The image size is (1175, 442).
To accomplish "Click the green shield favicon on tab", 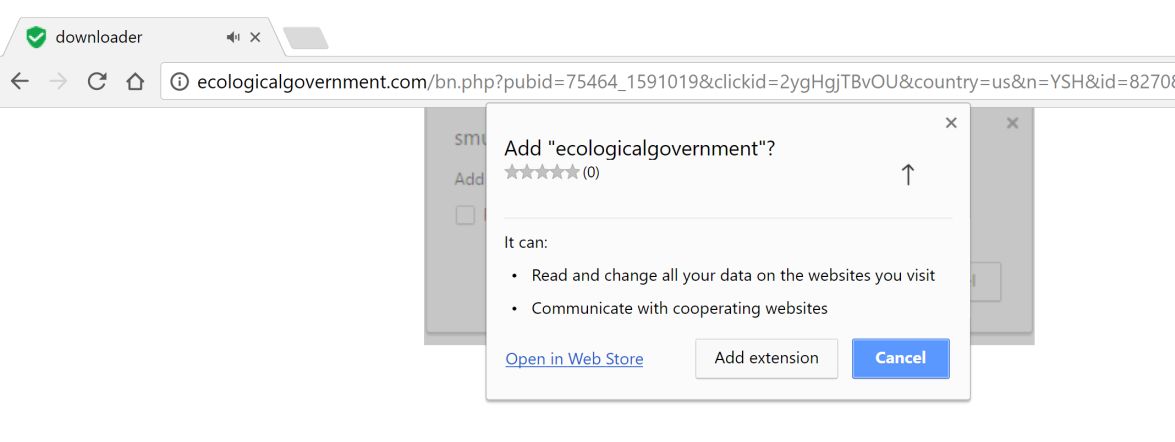I will (37, 38).
